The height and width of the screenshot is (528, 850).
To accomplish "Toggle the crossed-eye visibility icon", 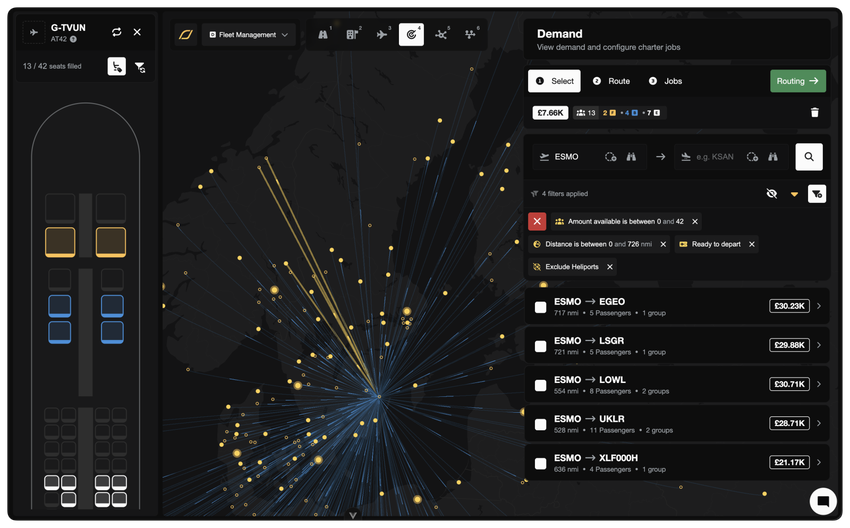I will 771,194.
